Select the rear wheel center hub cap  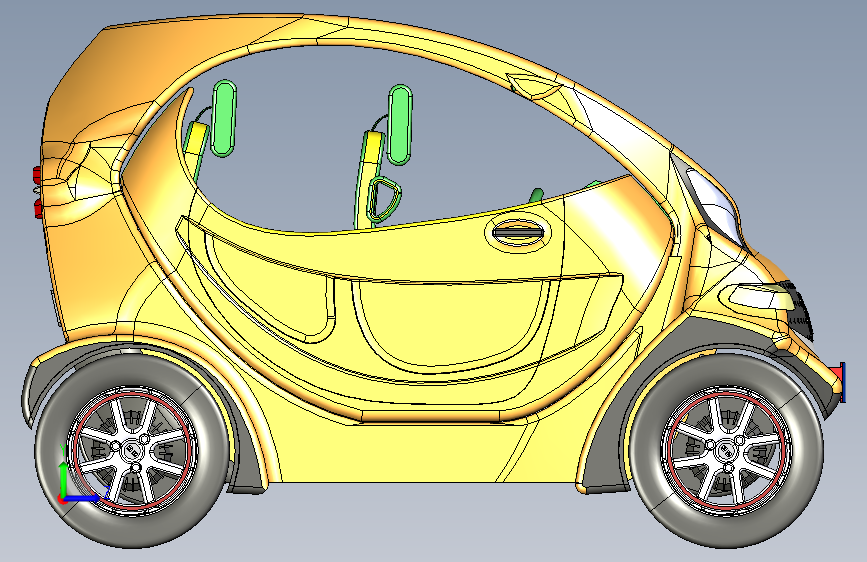click(x=132, y=451)
